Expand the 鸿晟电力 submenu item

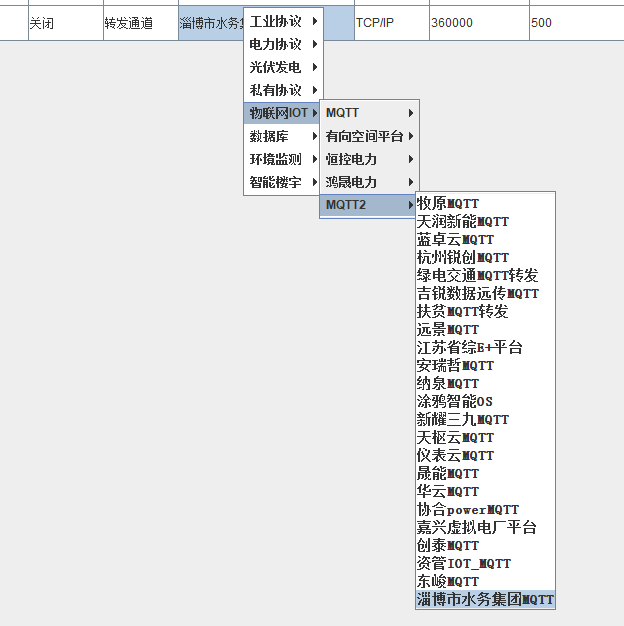tap(369, 182)
